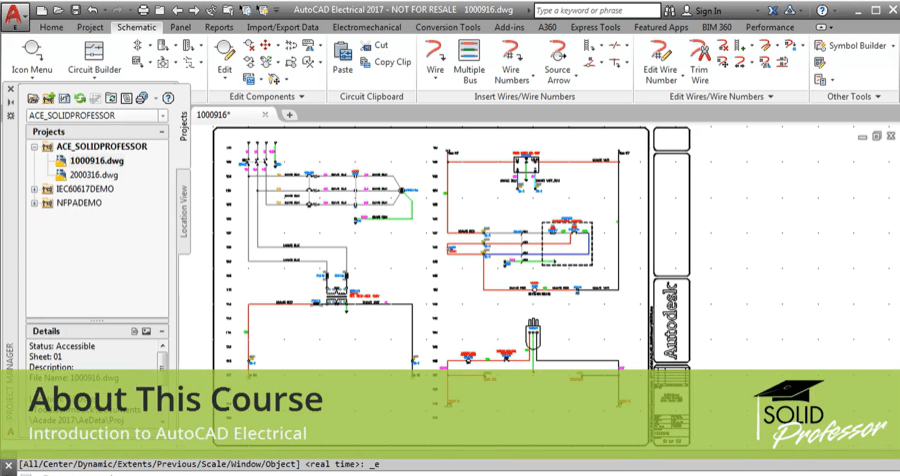
Task: Open the Icon Menu tool
Action: [x=32, y=57]
